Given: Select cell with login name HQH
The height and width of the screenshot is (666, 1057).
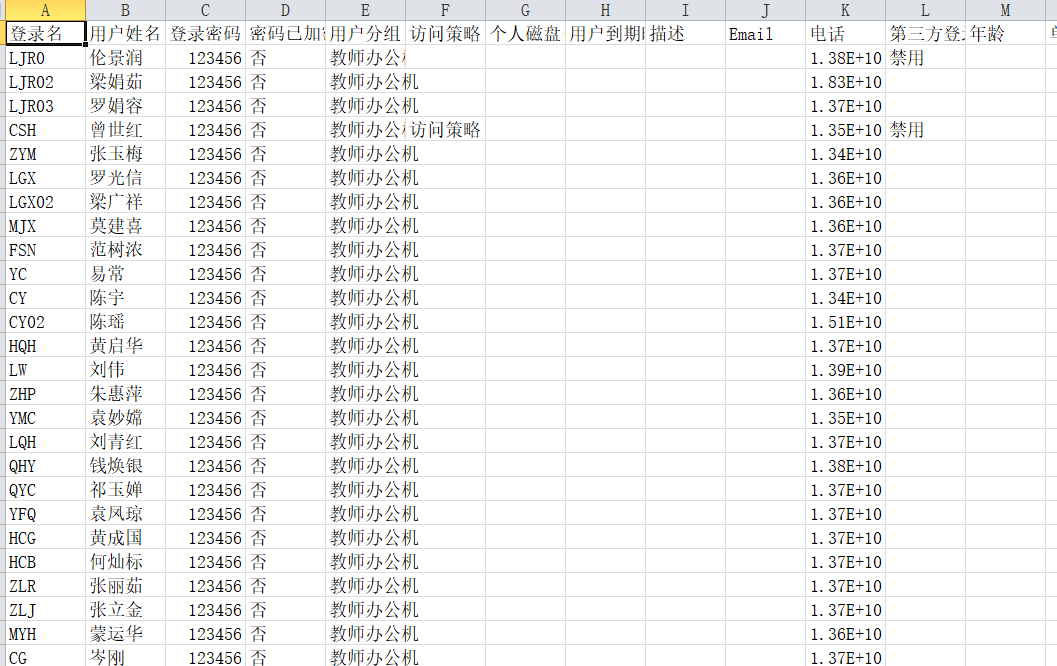Looking at the screenshot, I should 45,346.
